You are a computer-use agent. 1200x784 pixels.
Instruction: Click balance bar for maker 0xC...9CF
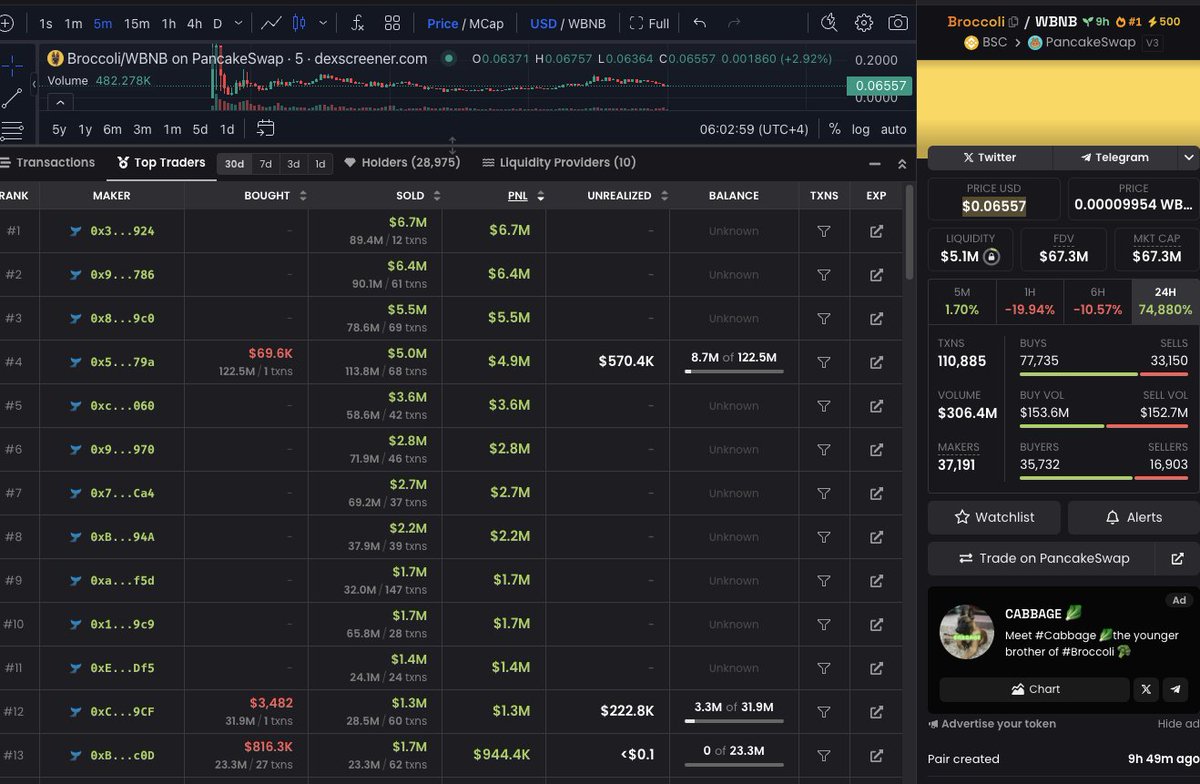tap(734, 721)
